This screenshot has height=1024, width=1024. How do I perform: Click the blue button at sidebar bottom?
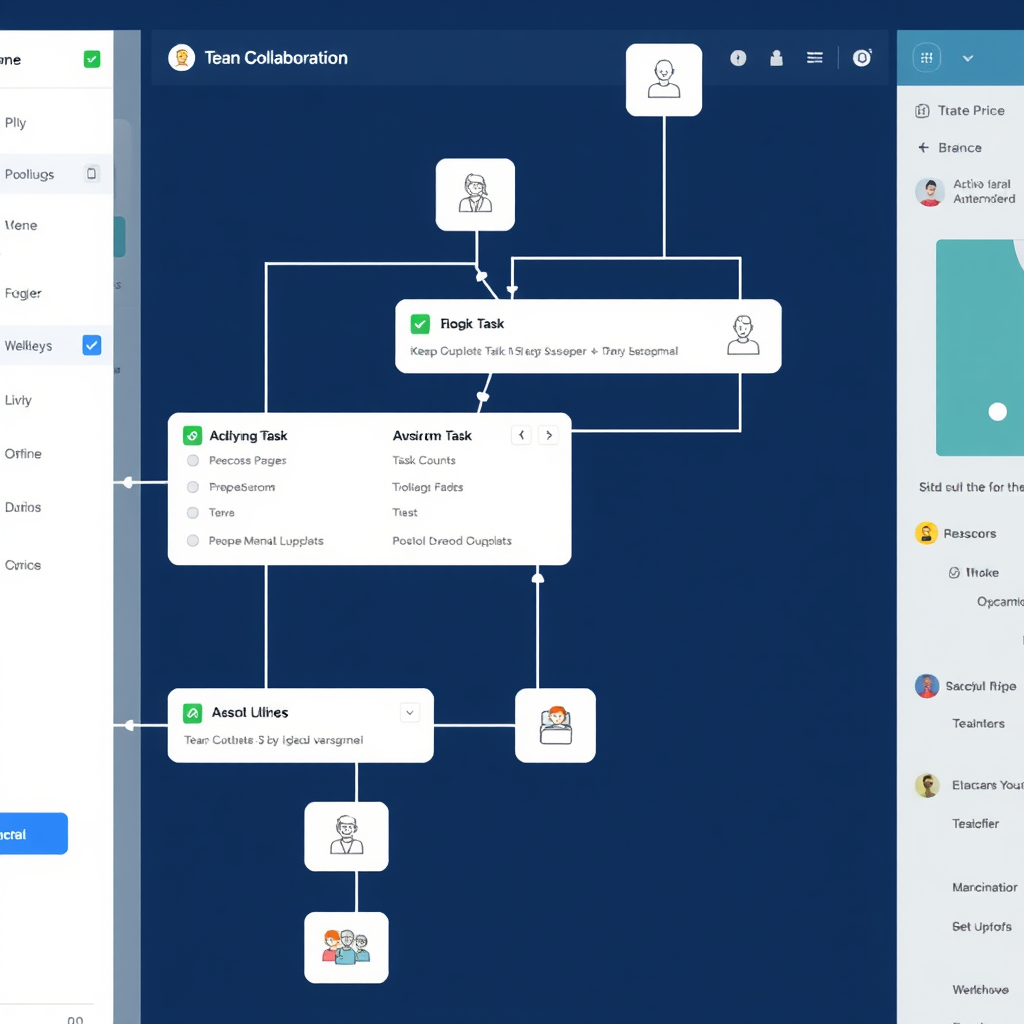30,834
